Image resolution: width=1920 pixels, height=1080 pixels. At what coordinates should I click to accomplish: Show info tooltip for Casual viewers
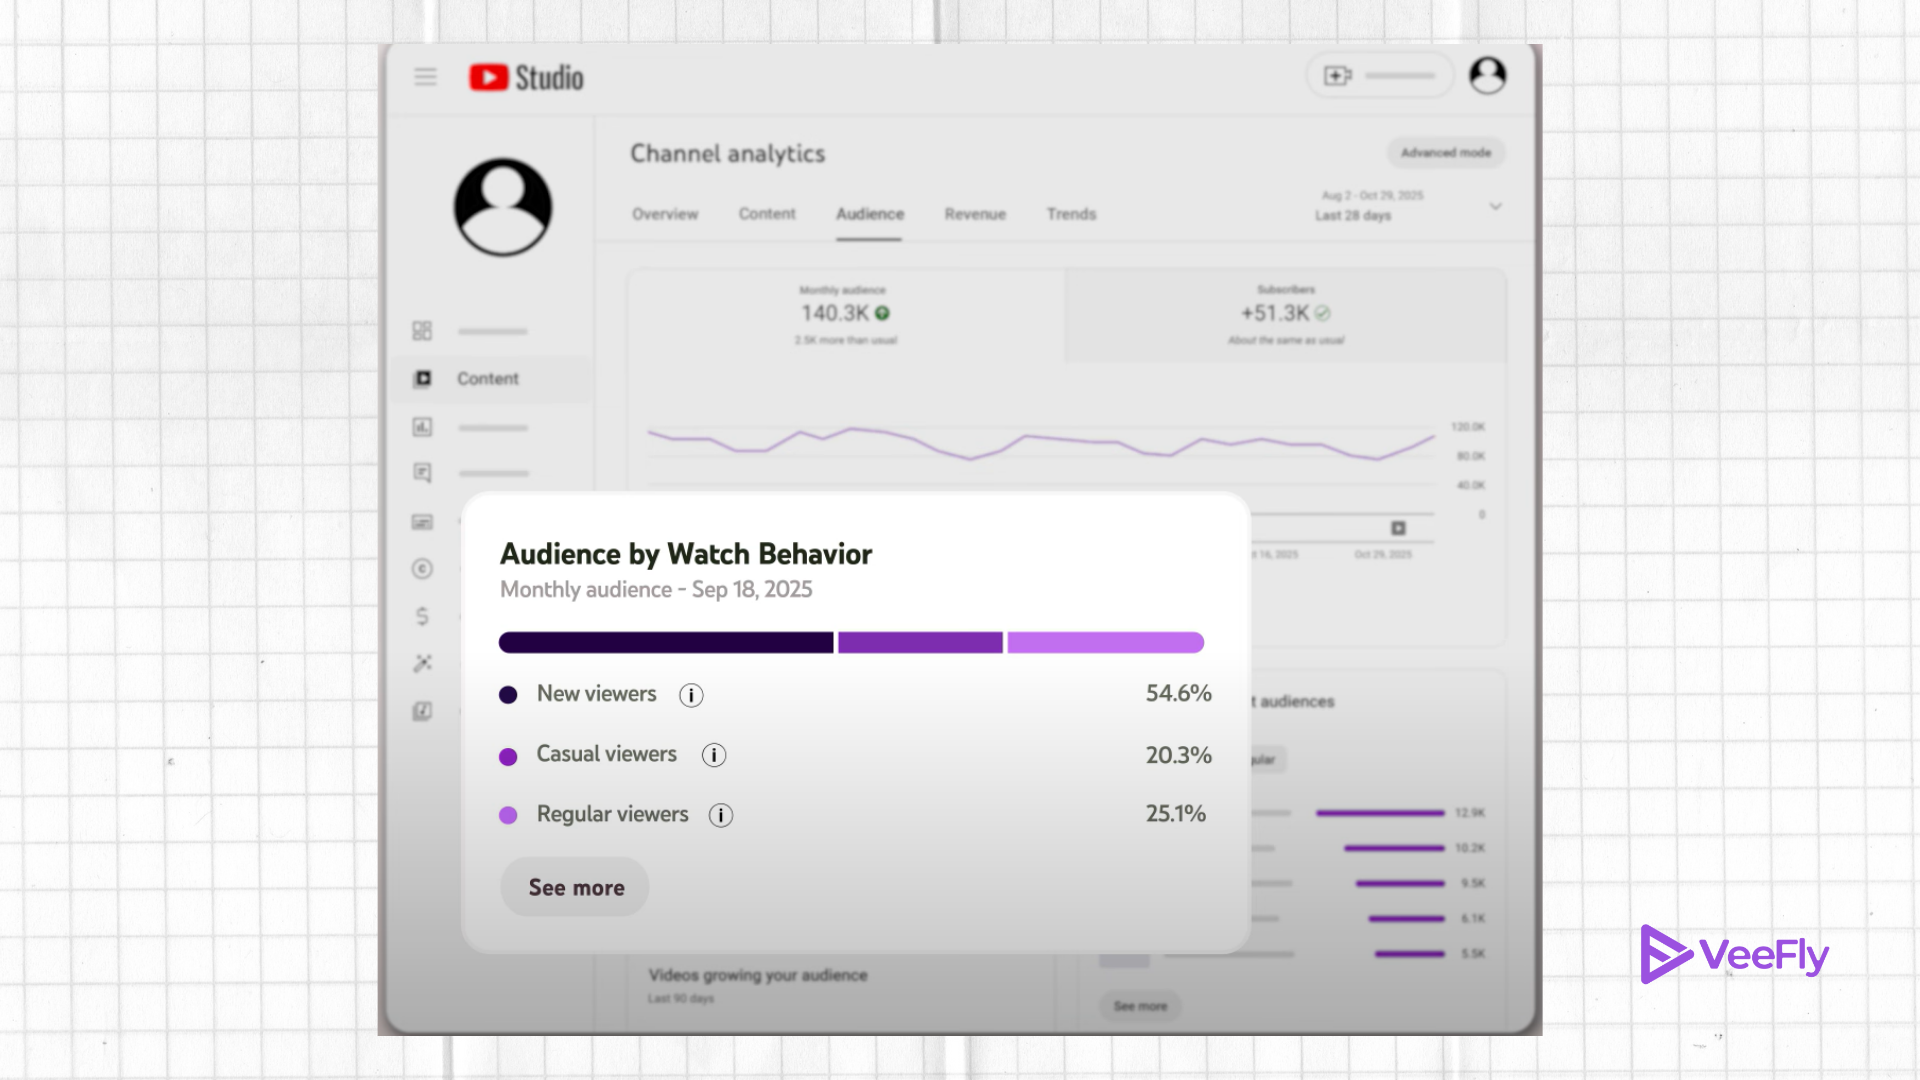point(714,755)
